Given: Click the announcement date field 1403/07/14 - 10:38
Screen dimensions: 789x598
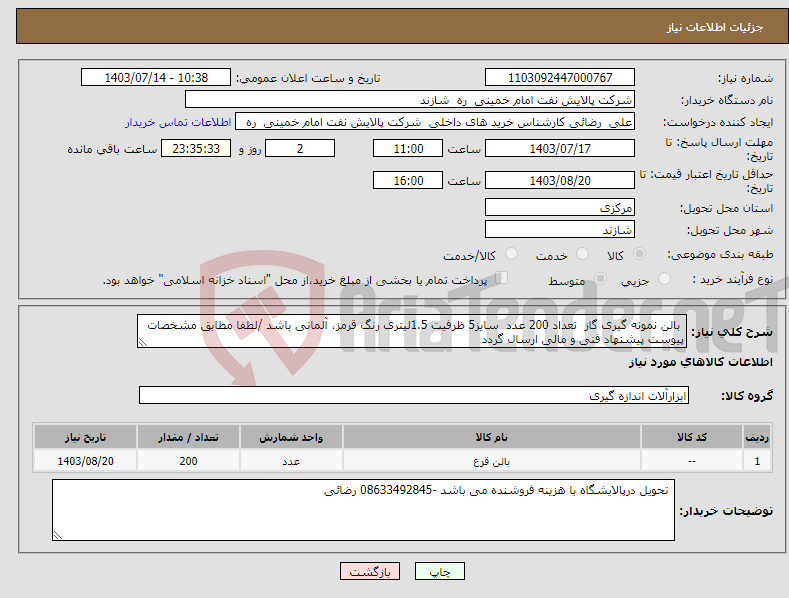Looking at the screenshot, I should coord(156,78).
